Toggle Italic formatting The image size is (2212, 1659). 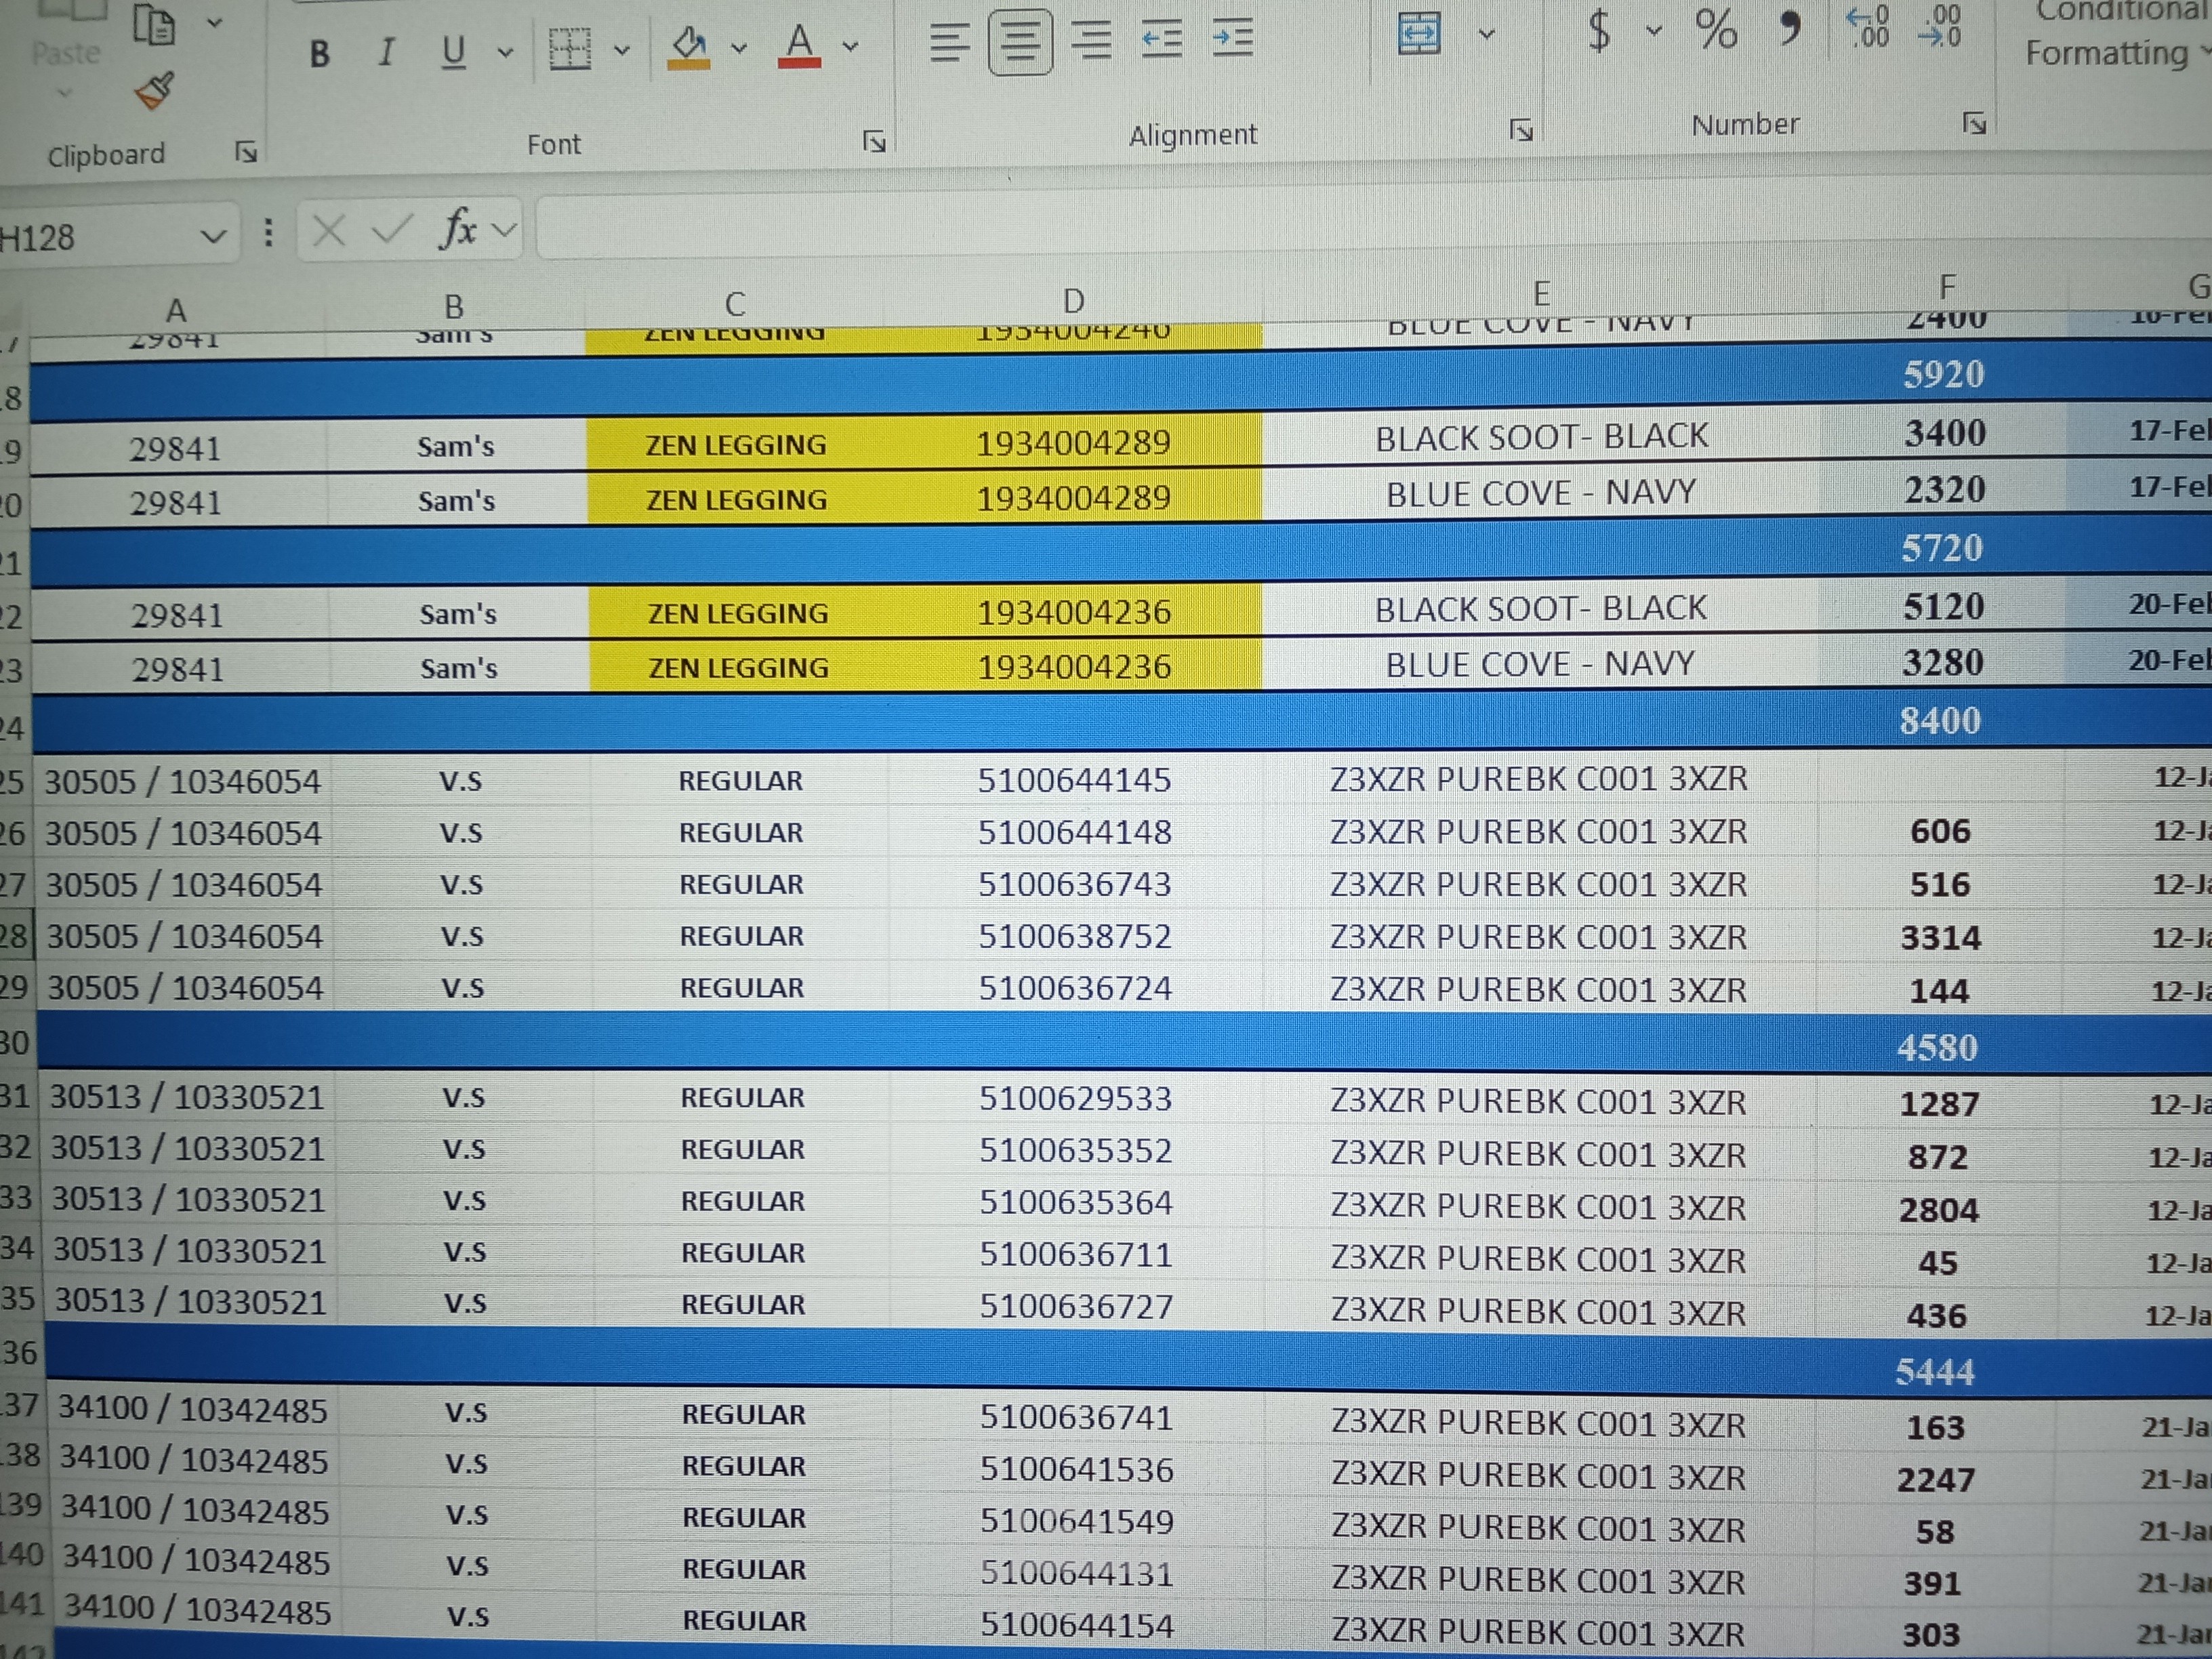pos(386,51)
